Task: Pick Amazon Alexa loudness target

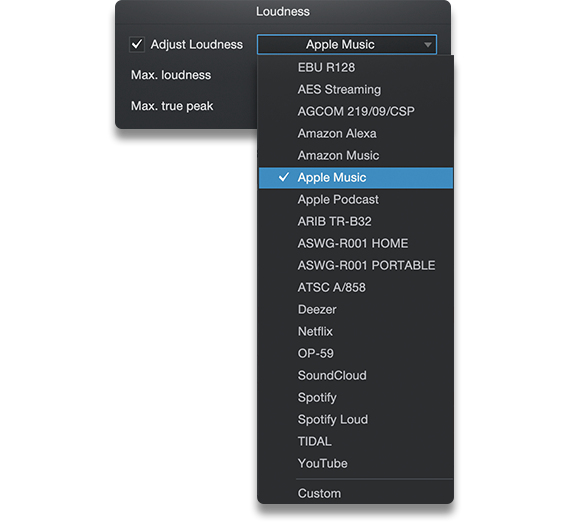Action: [356, 133]
